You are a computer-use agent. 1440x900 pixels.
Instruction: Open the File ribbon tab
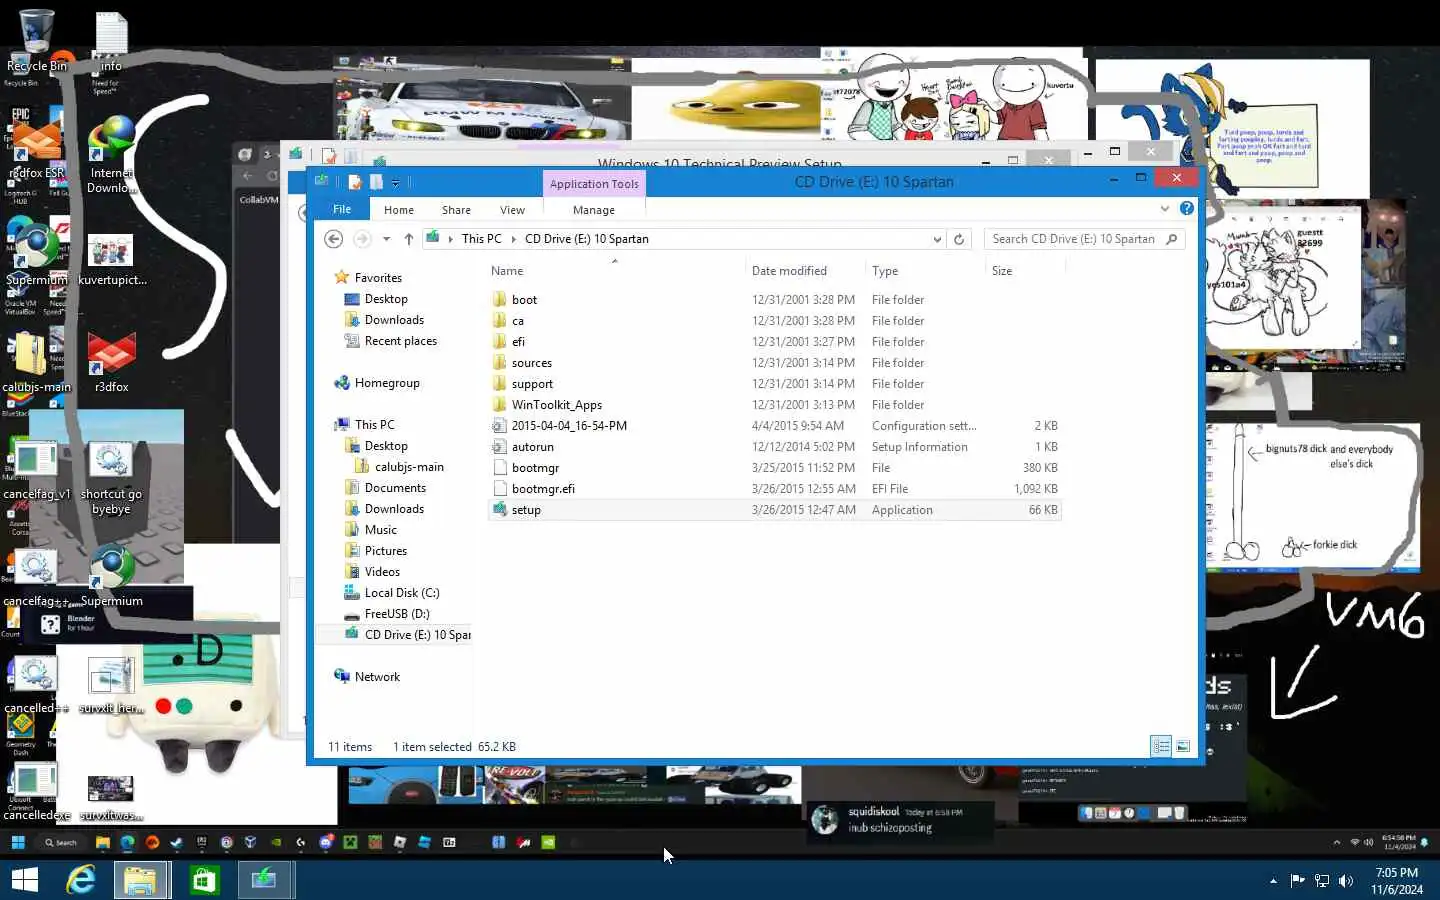pyautogui.click(x=342, y=209)
